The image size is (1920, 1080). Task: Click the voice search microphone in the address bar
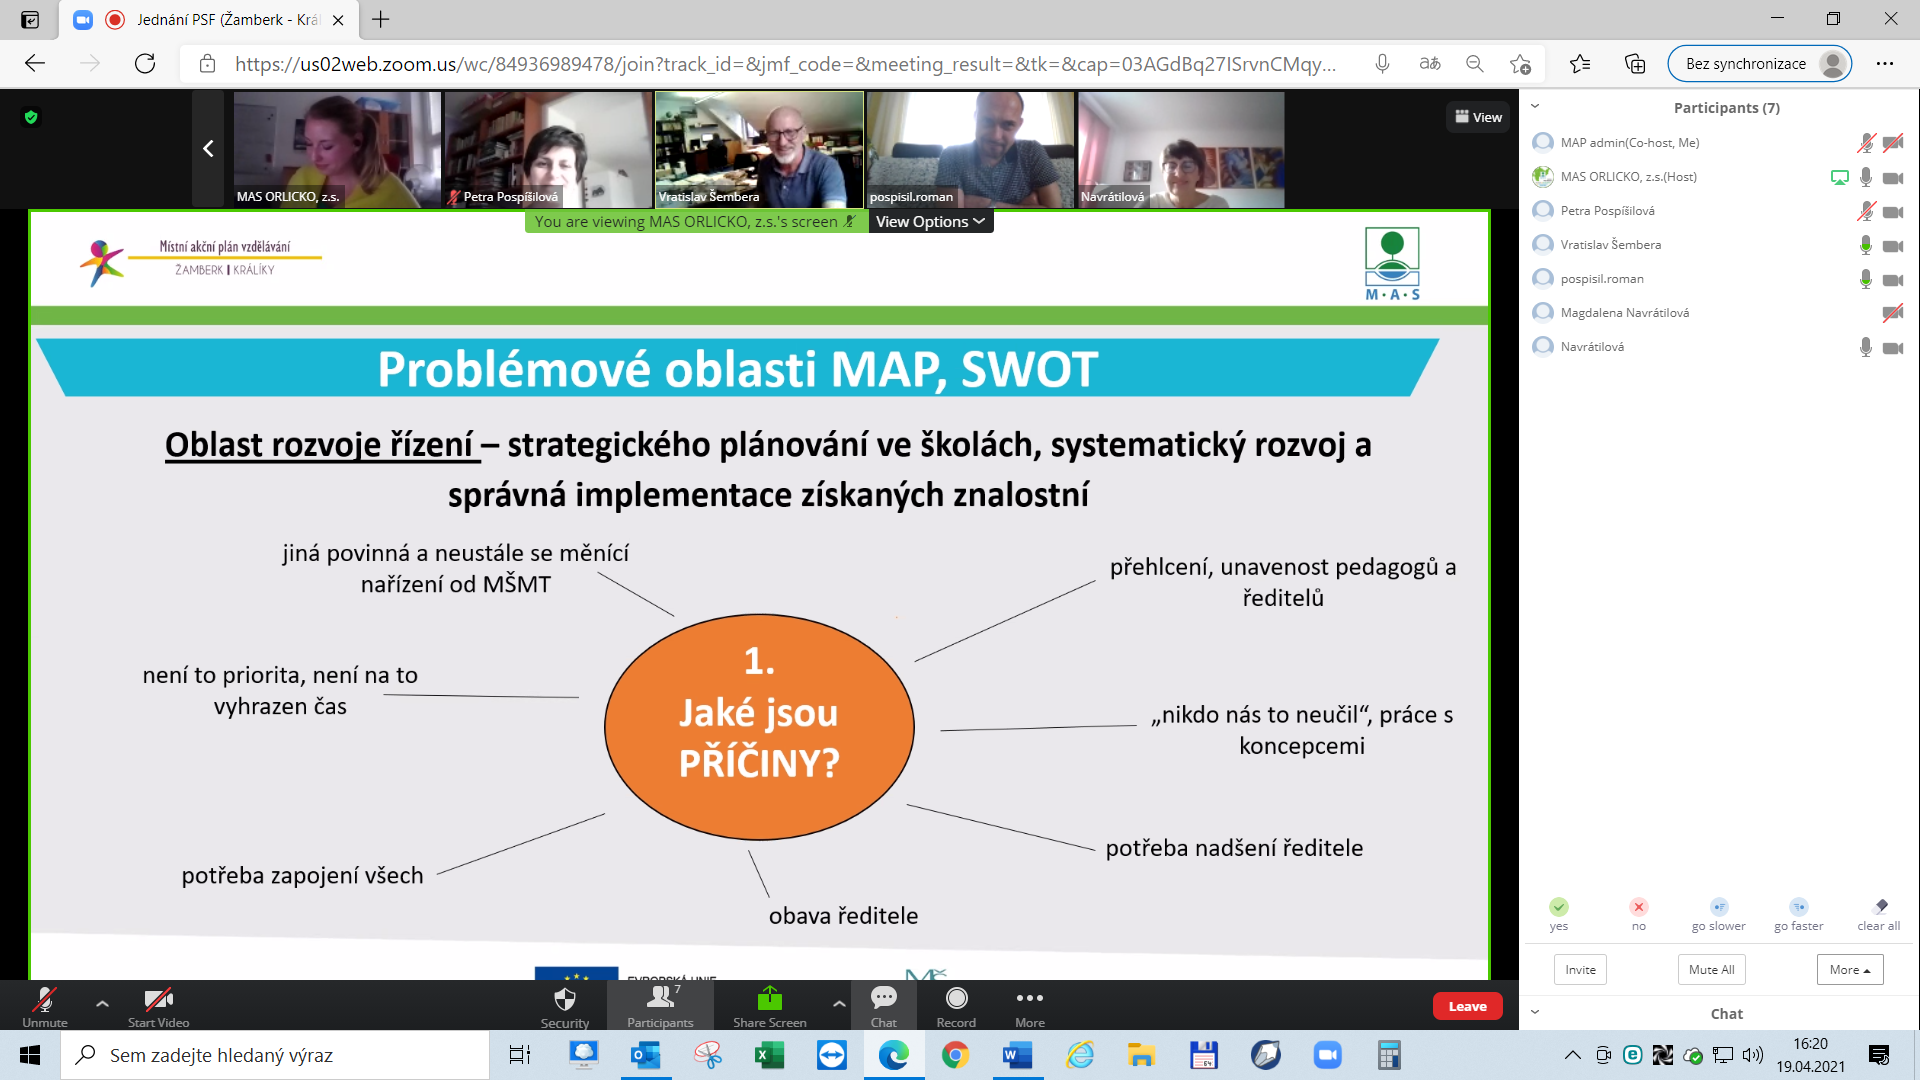tap(1382, 63)
